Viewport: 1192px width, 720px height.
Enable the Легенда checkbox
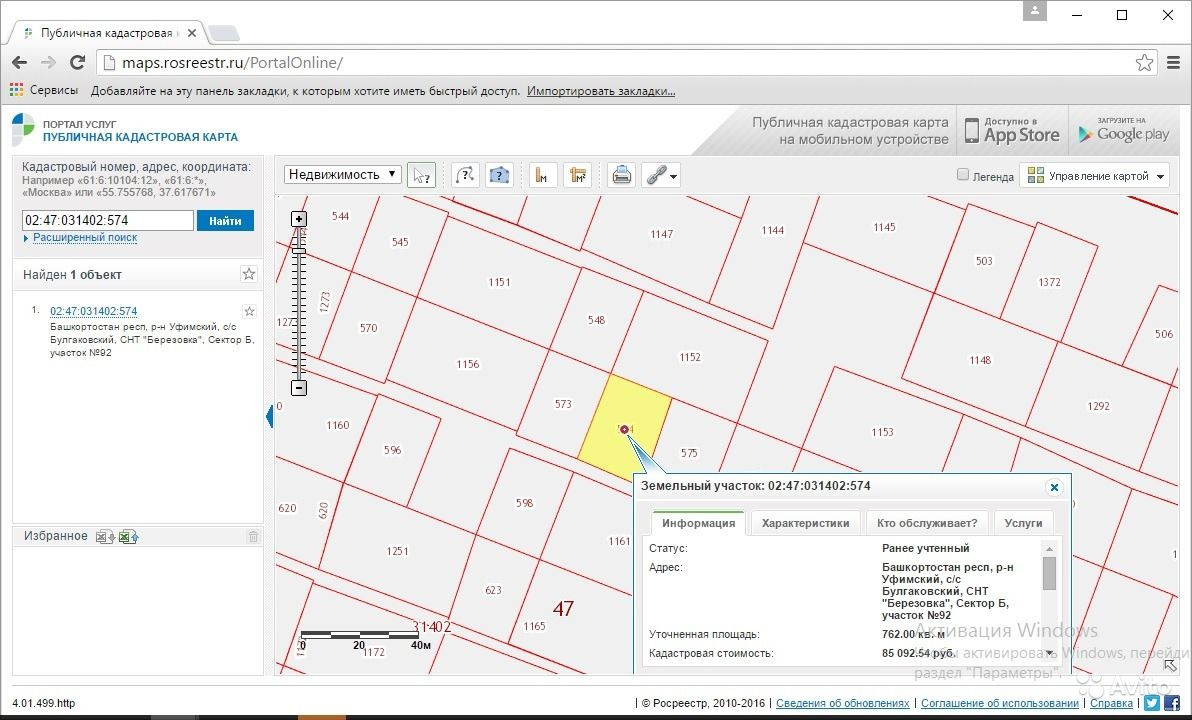coord(963,175)
